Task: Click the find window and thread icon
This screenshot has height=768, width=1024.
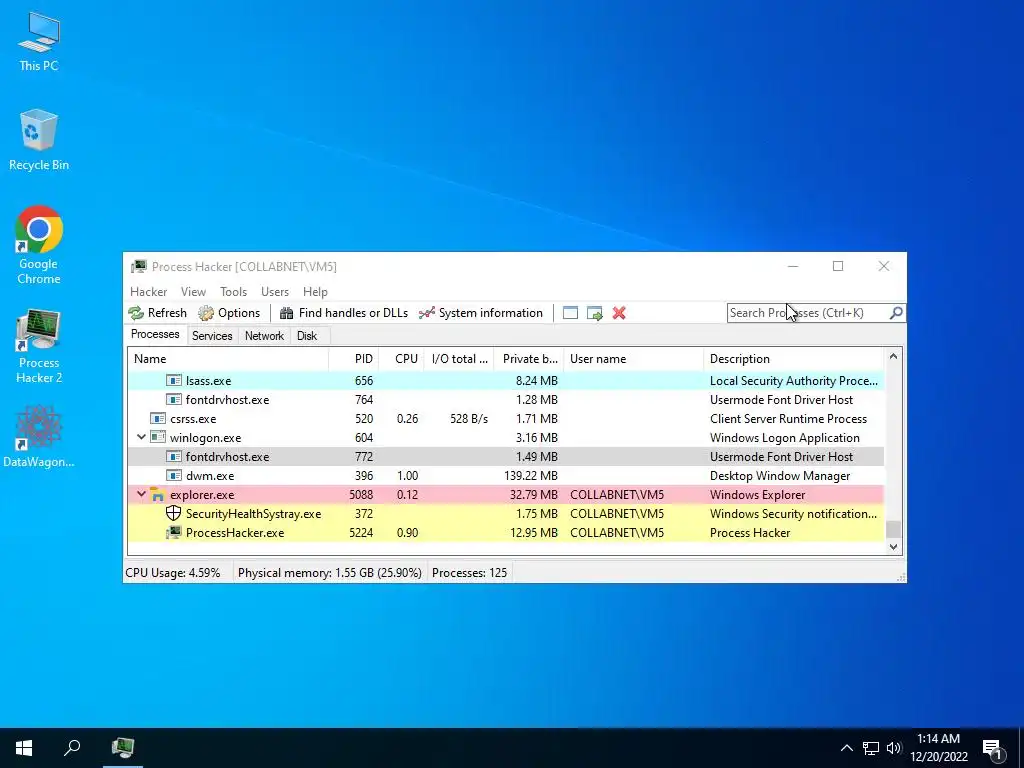Action: tap(594, 313)
